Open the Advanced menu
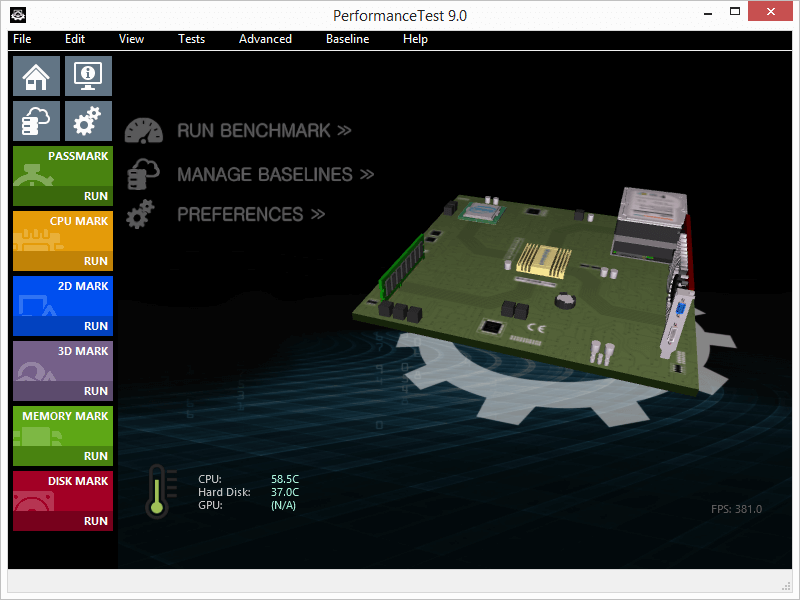Image resolution: width=800 pixels, height=600 pixels. click(x=265, y=39)
